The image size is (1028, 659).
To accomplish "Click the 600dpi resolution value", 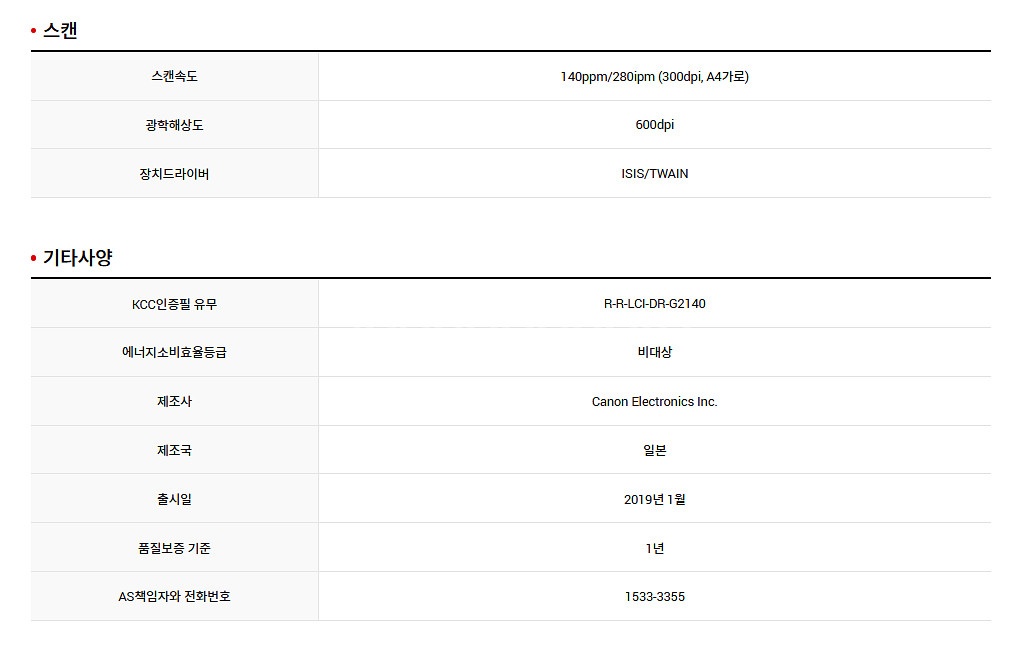I will pyautogui.click(x=654, y=125).
